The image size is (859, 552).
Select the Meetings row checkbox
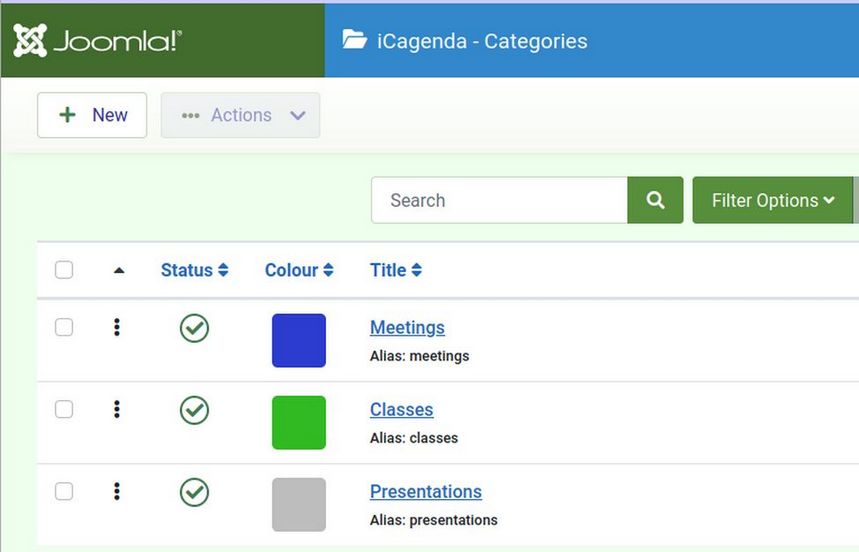point(64,327)
